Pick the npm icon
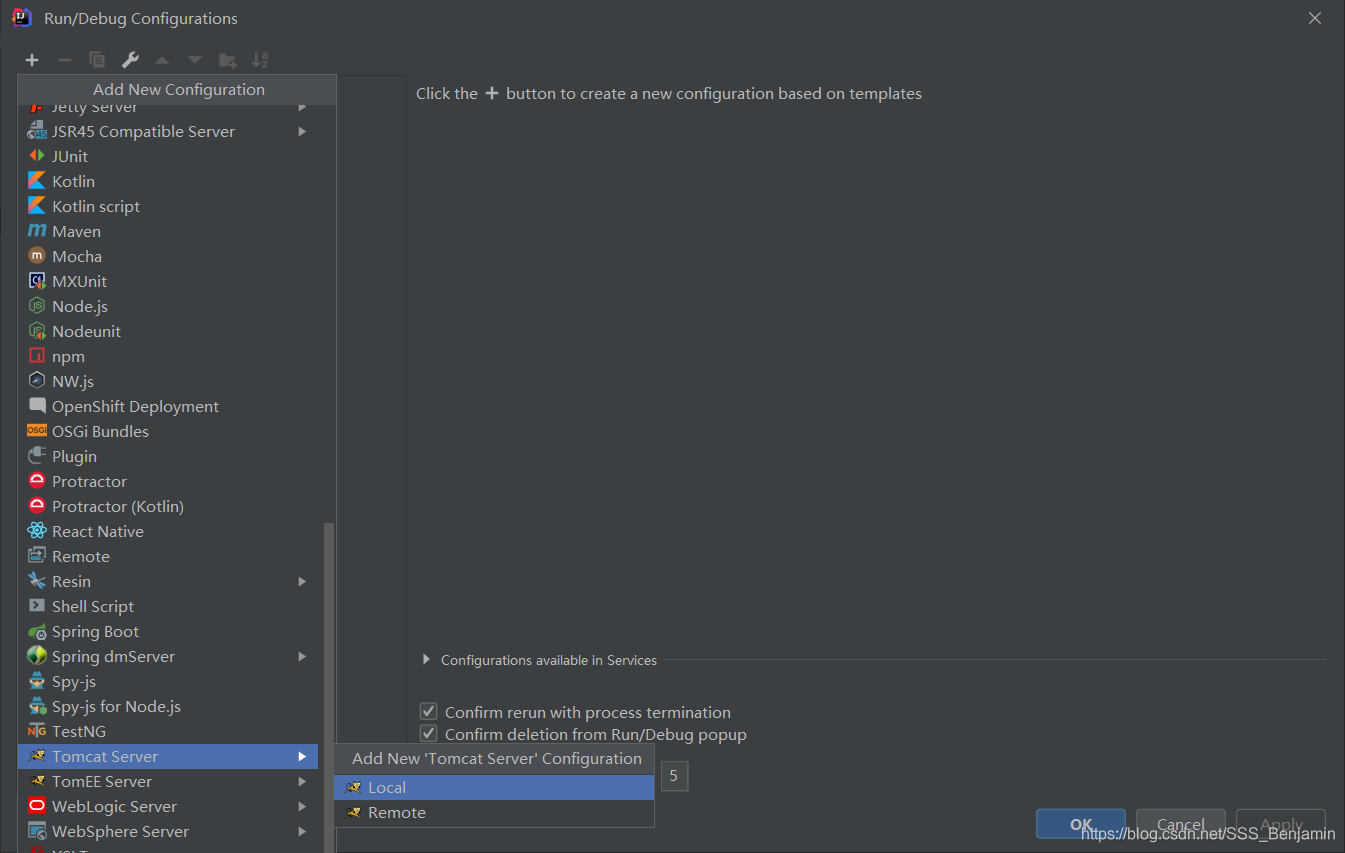The height and width of the screenshot is (853, 1345). pyautogui.click(x=37, y=356)
